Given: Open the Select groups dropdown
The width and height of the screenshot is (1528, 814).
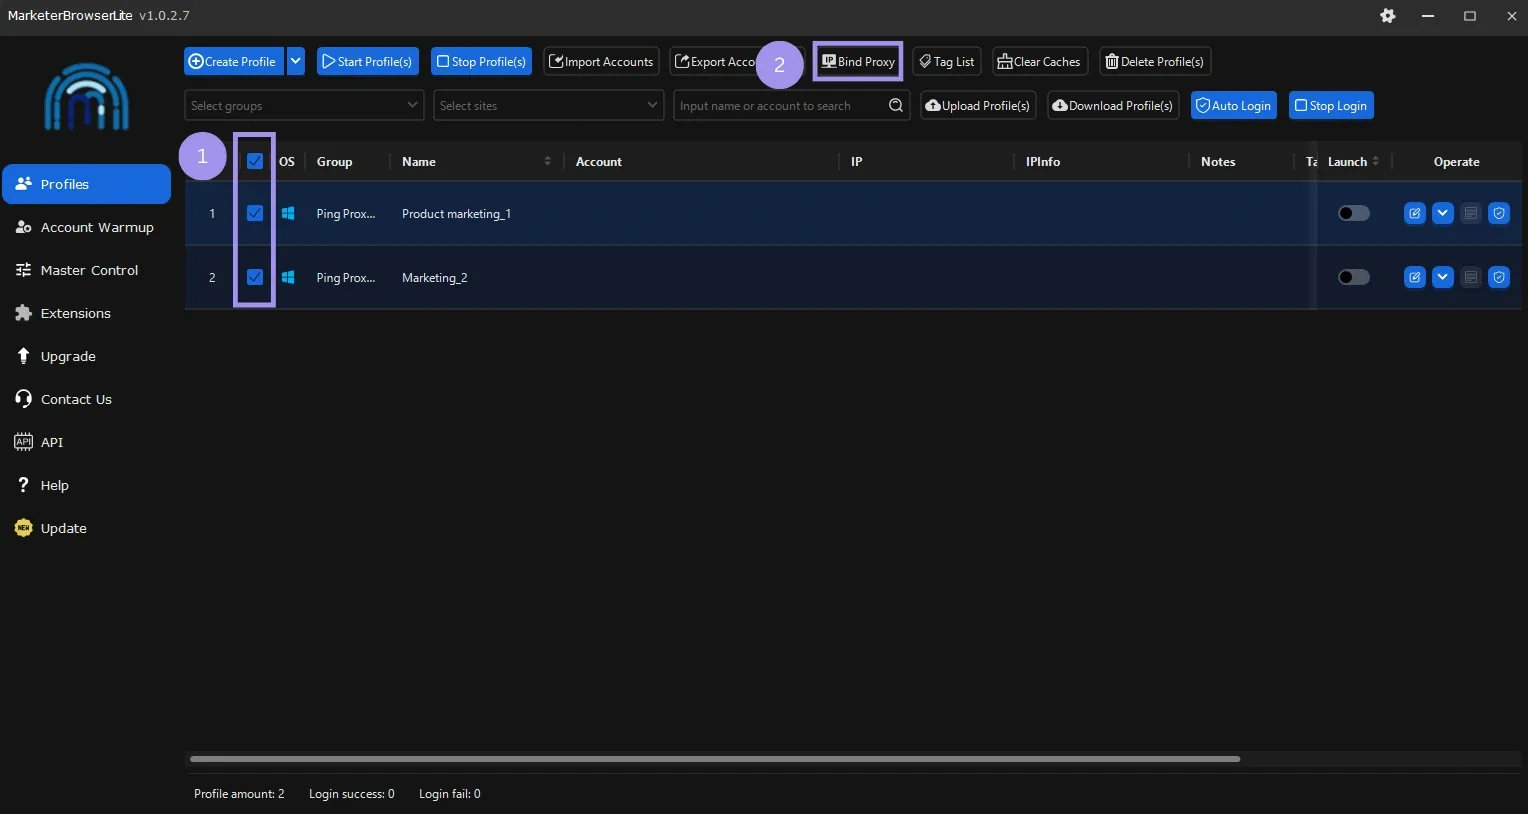Looking at the screenshot, I should coord(303,105).
